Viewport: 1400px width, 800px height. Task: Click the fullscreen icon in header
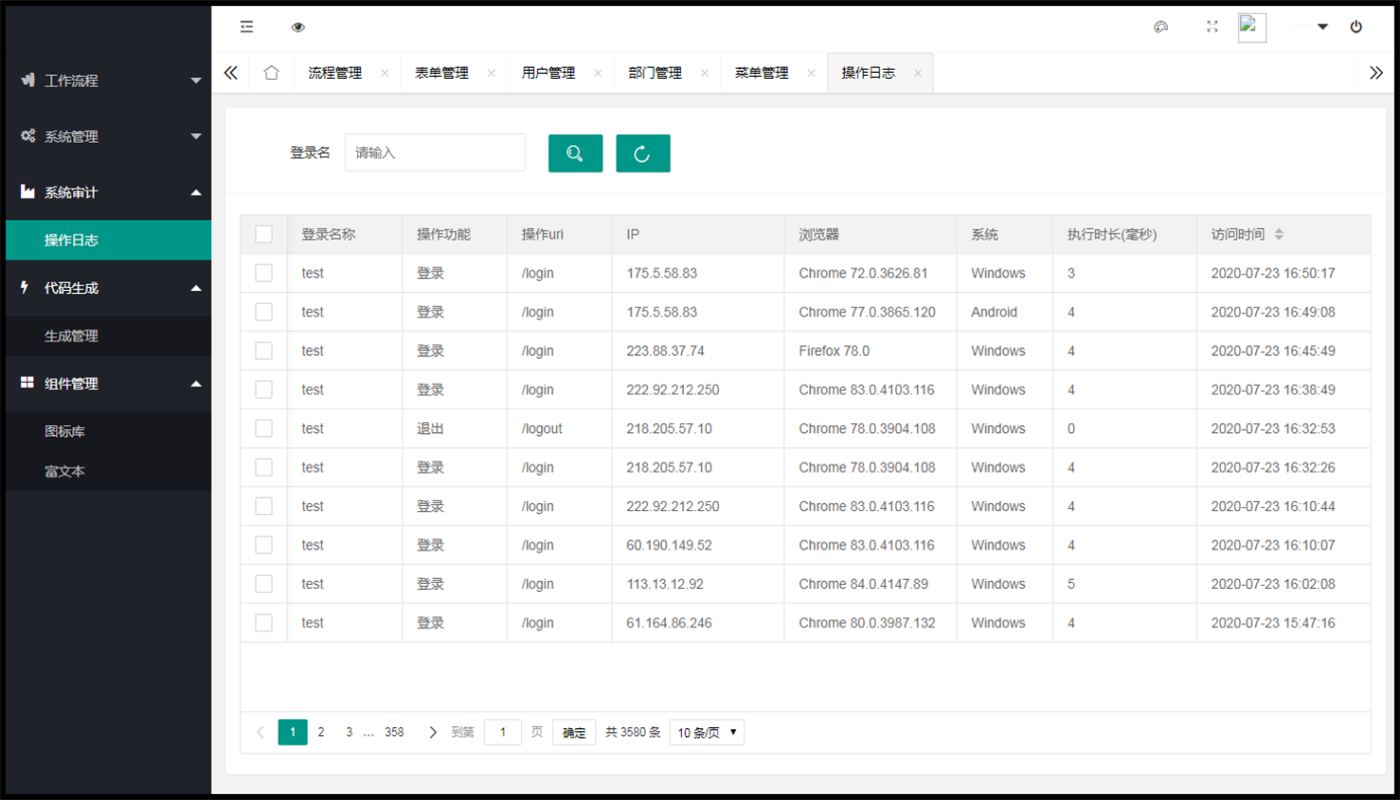coord(1212,27)
